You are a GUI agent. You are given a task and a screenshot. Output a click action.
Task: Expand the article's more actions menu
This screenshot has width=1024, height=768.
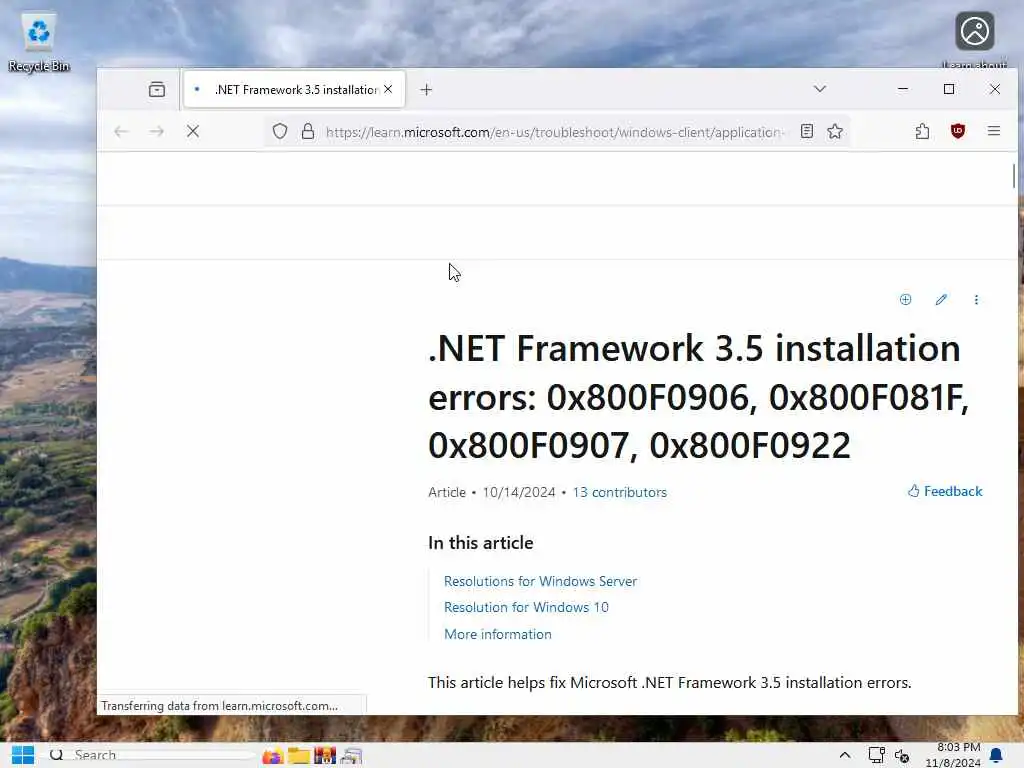(x=976, y=300)
